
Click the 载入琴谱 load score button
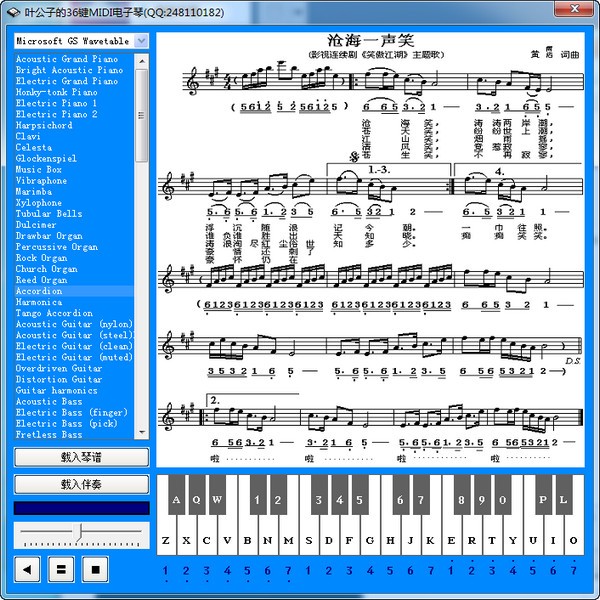(x=82, y=457)
